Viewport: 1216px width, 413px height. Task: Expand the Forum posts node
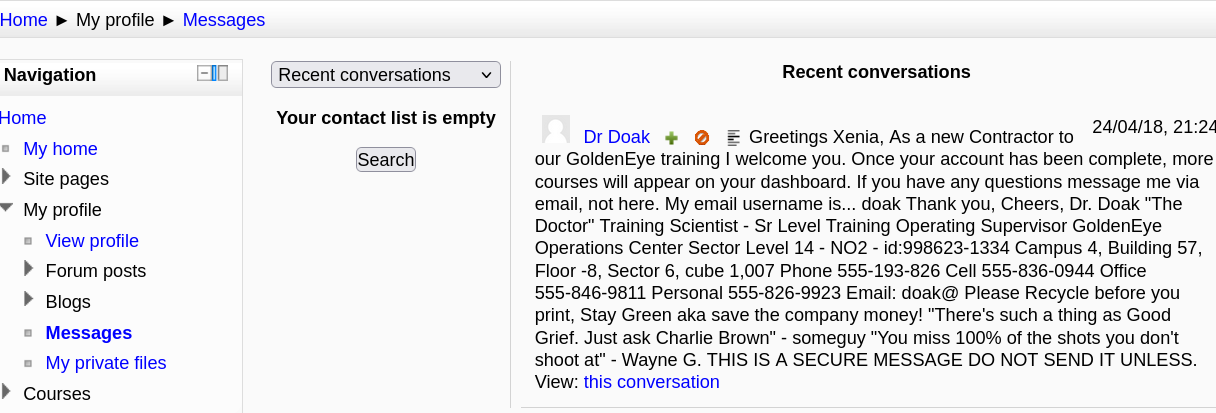[29, 270]
